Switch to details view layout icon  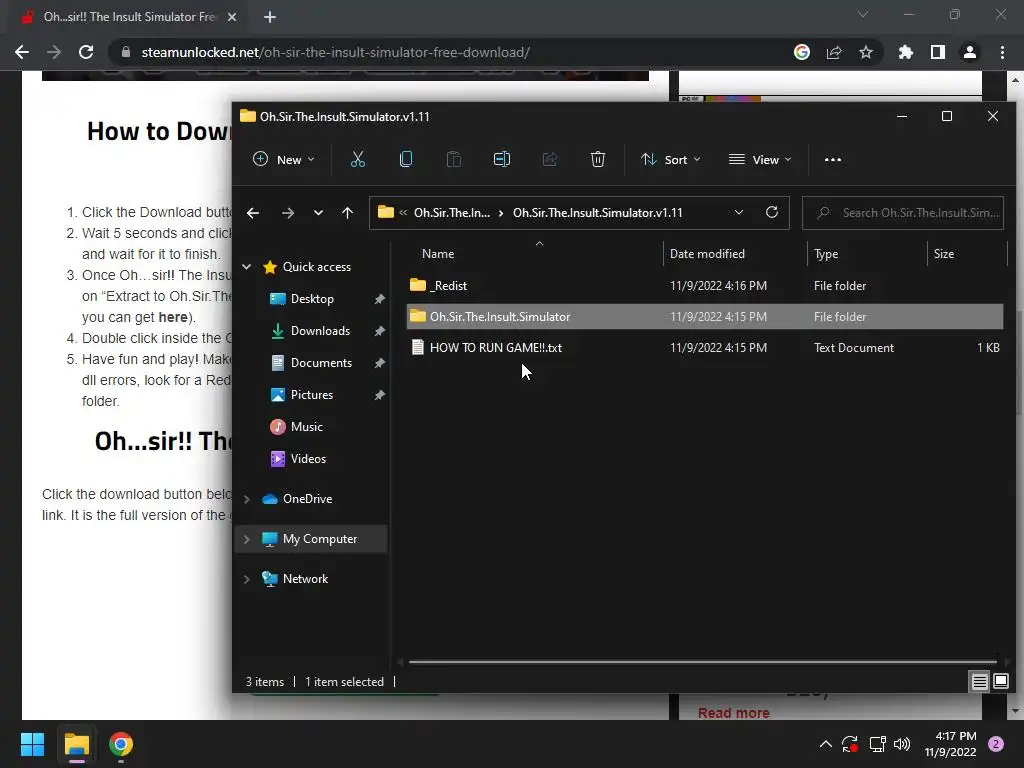pyautogui.click(x=980, y=682)
